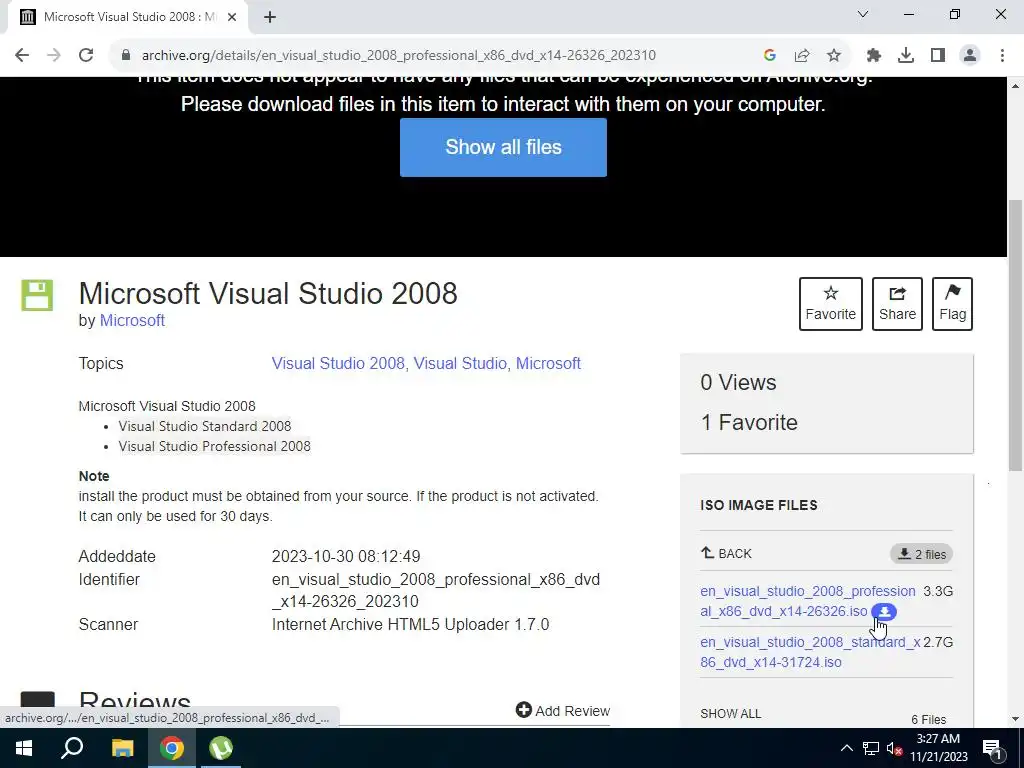The image size is (1024, 768).
Task: Click the Internet Archive HTML5 Uploader 1.7.0 text
Action: (x=410, y=624)
